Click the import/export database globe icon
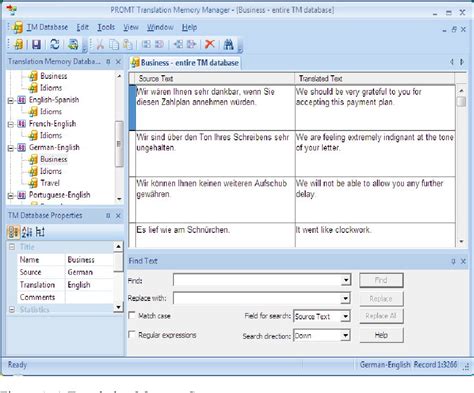Image resolution: width=474 pixels, height=393 pixels. click(x=73, y=44)
